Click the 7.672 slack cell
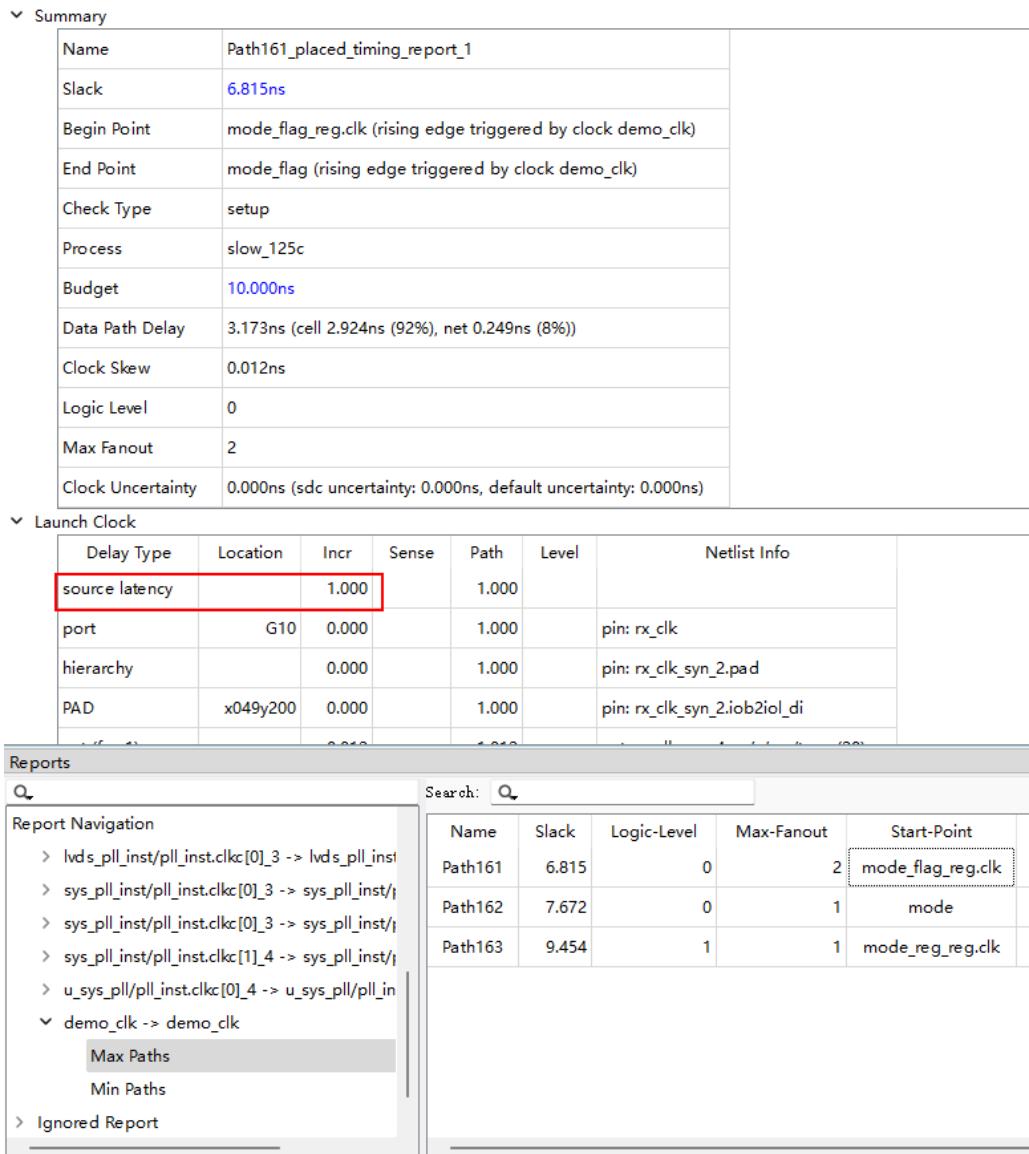The height and width of the screenshot is (1154, 1029). [556, 907]
